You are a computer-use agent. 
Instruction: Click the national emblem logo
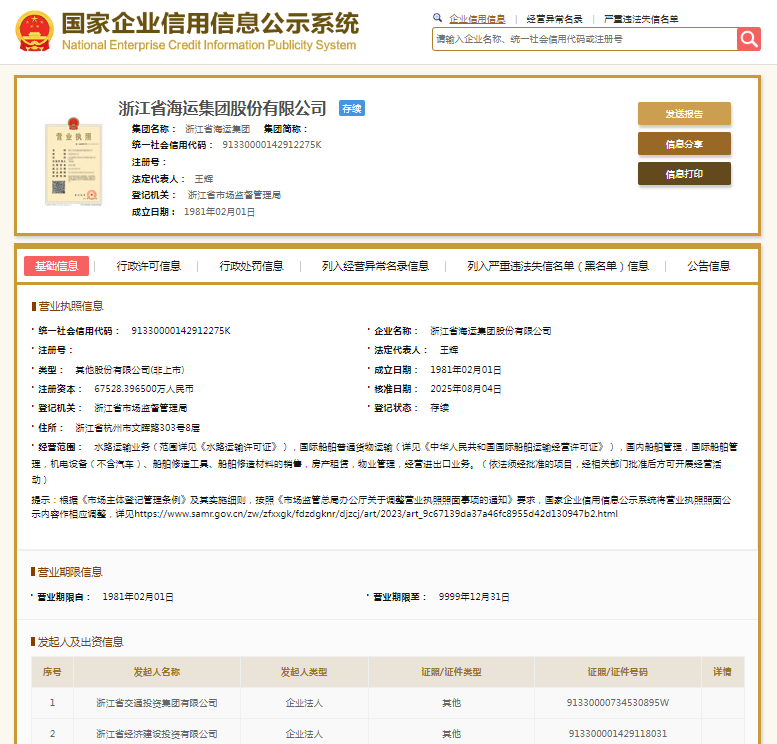tap(35, 32)
